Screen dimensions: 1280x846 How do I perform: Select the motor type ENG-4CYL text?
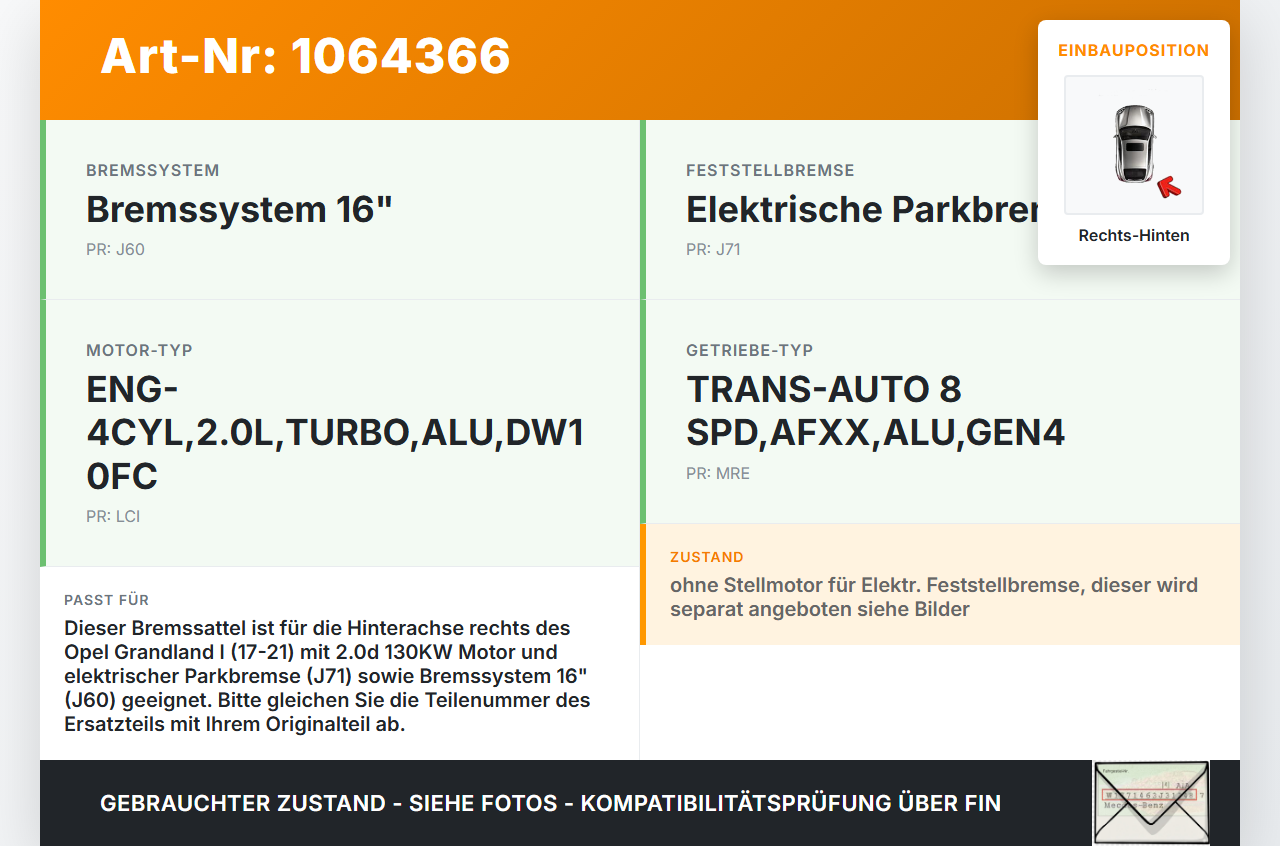click(x=335, y=433)
